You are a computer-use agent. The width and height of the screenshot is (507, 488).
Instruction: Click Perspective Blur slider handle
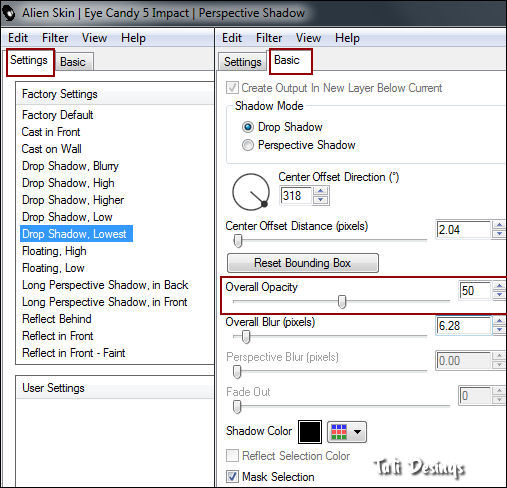point(237,372)
